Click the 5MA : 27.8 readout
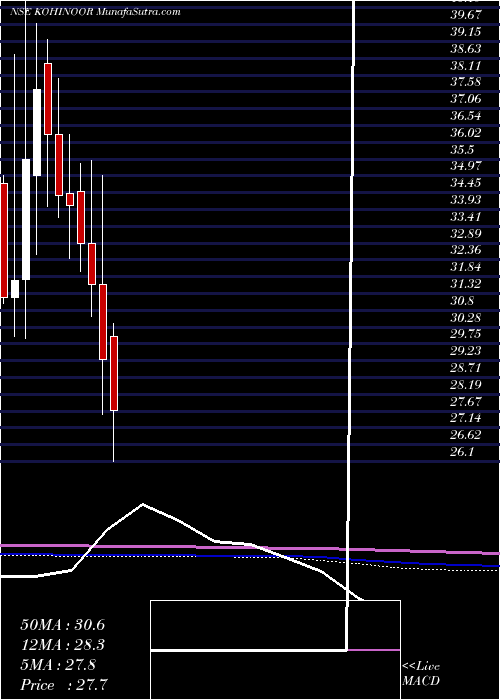 tap(58, 665)
